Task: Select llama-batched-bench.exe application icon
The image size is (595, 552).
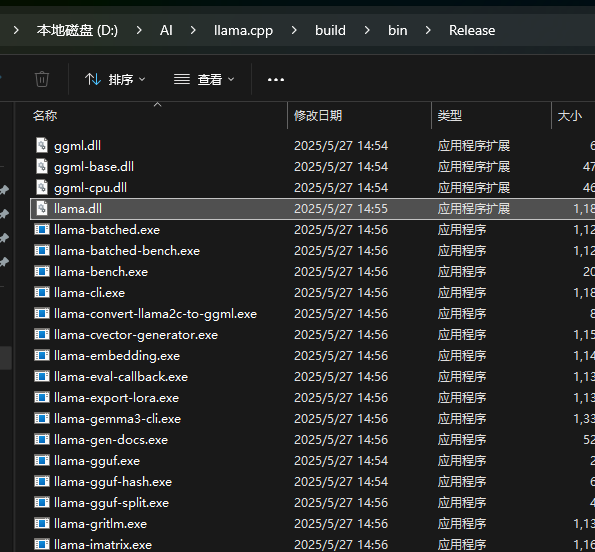Action: 42,250
